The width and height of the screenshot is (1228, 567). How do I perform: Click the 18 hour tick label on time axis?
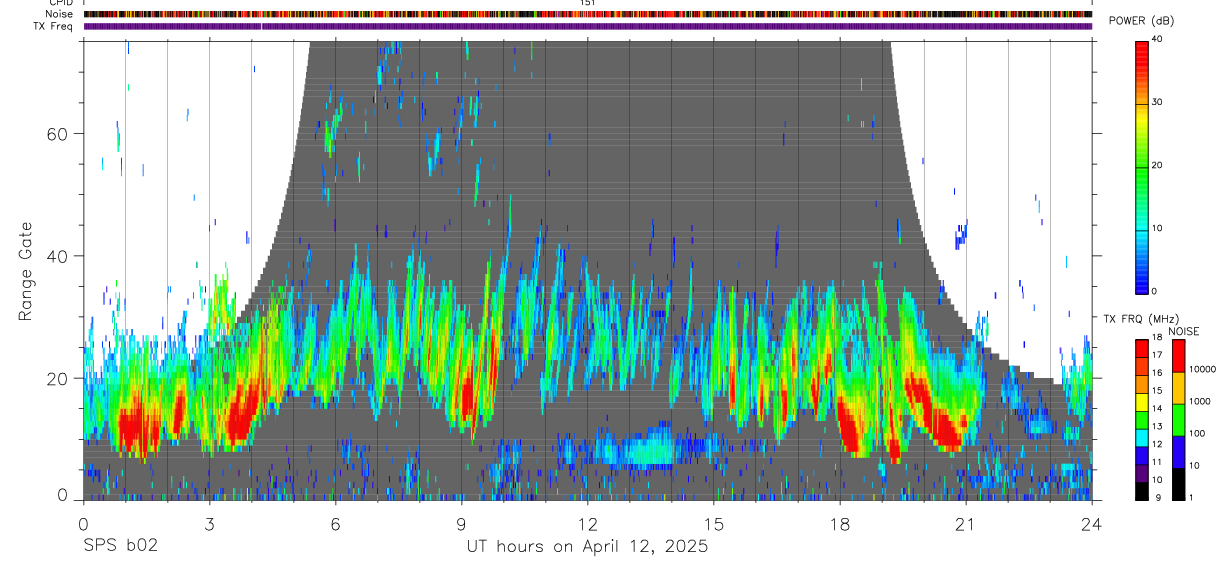click(x=839, y=524)
